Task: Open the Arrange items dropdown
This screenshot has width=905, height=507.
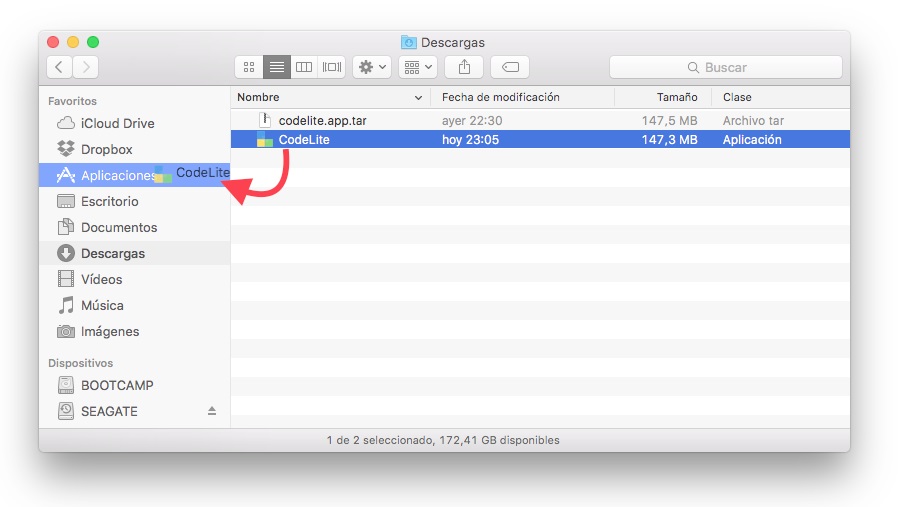Action: click(418, 67)
